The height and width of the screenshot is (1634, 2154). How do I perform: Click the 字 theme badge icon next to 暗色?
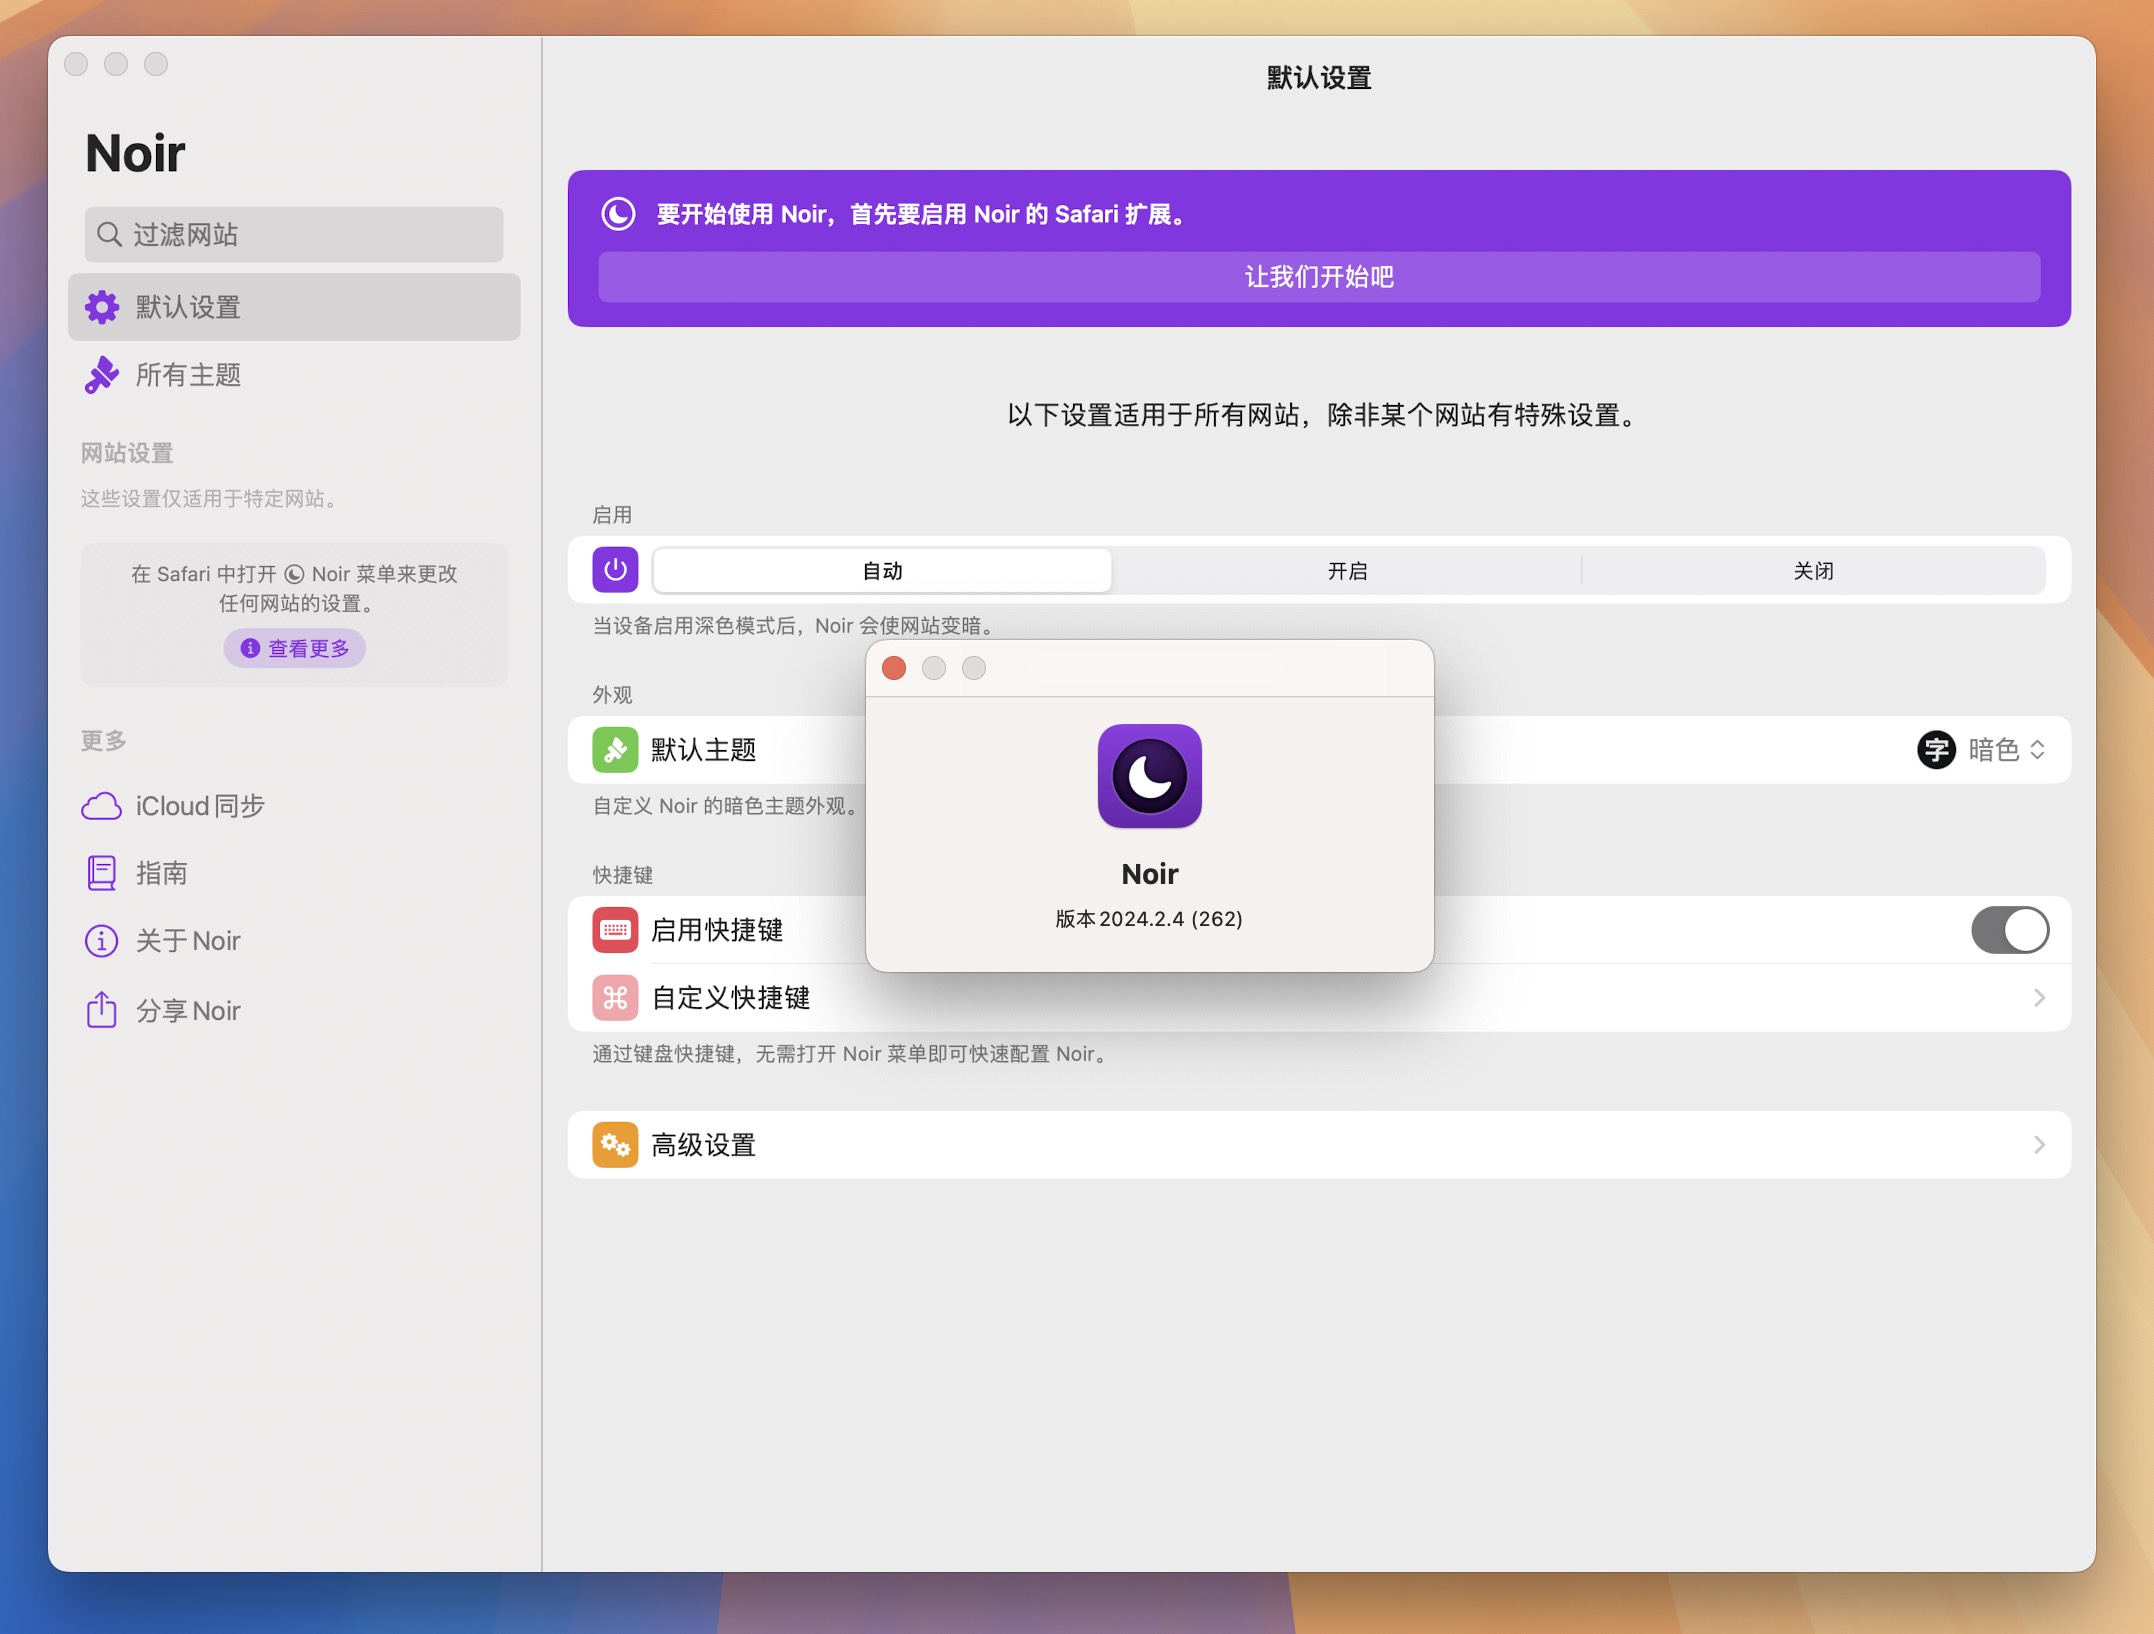[x=1936, y=750]
